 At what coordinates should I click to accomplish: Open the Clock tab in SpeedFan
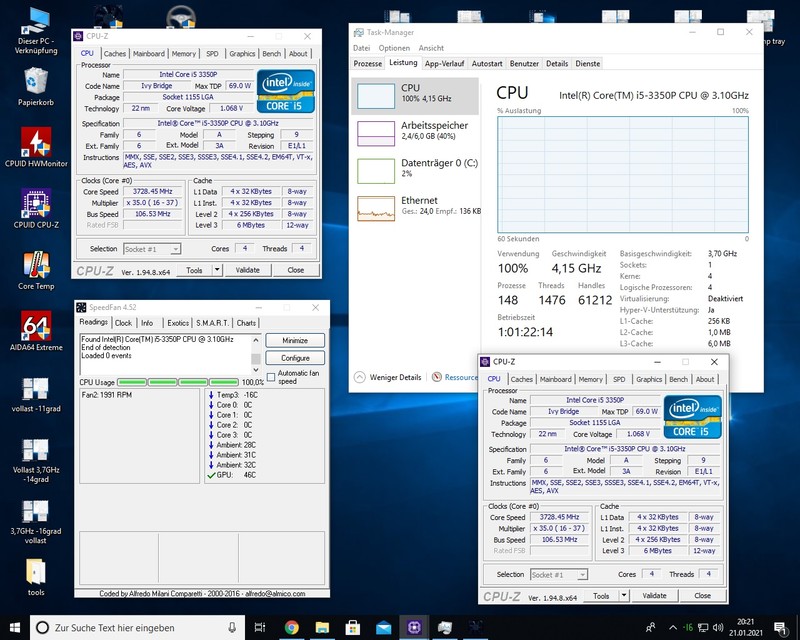123,323
